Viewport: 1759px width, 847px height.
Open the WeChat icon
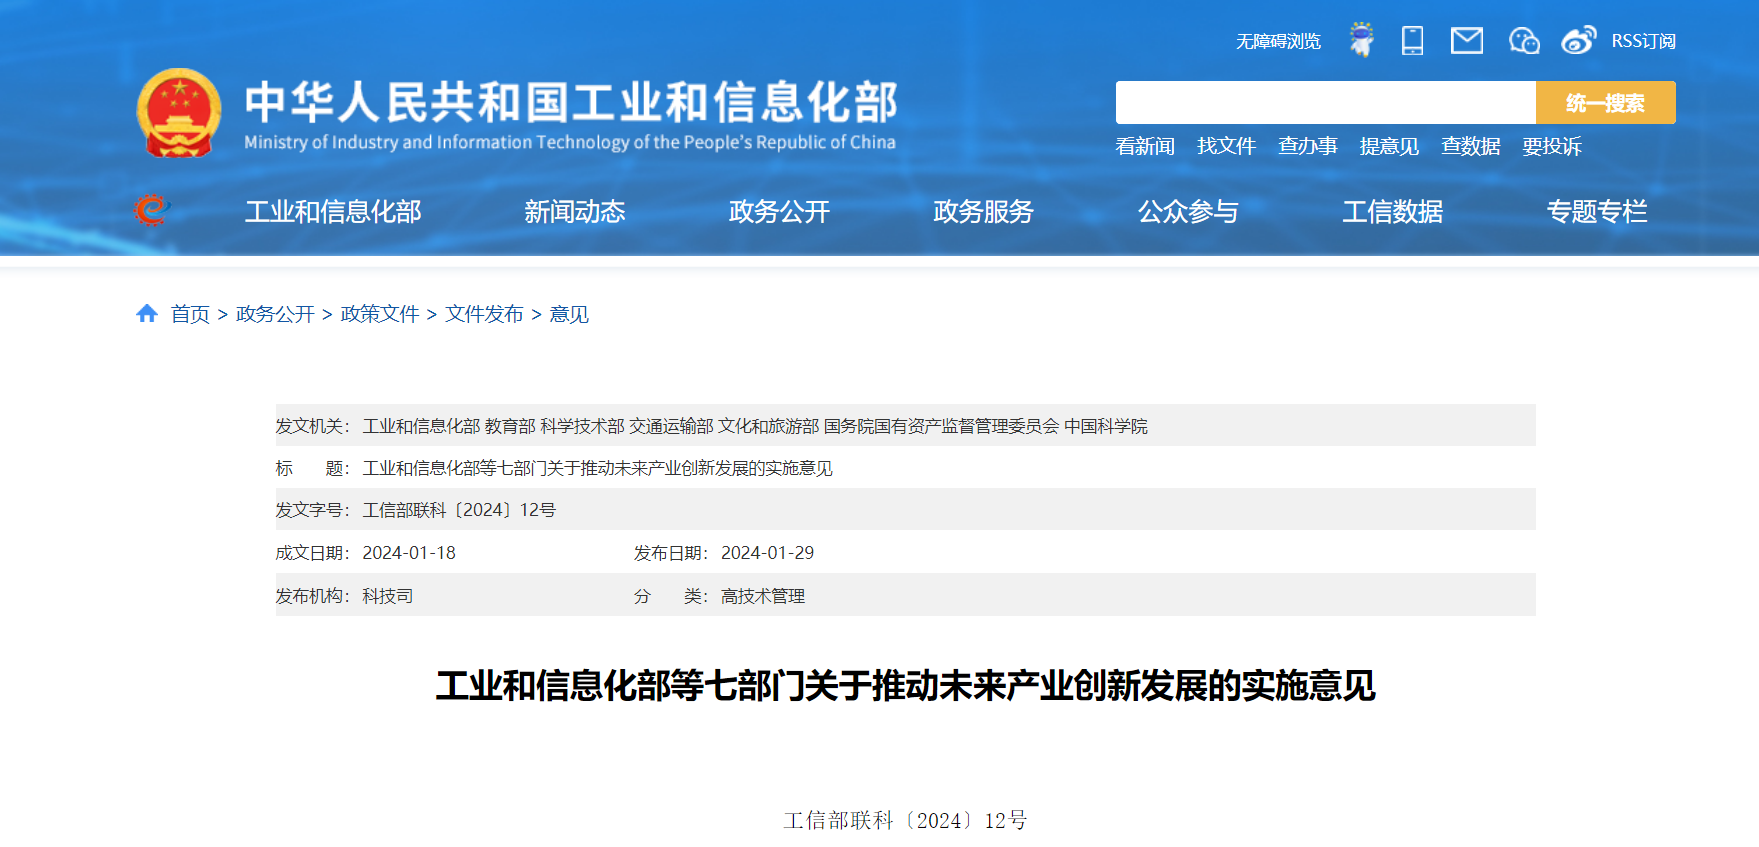click(1523, 40)
